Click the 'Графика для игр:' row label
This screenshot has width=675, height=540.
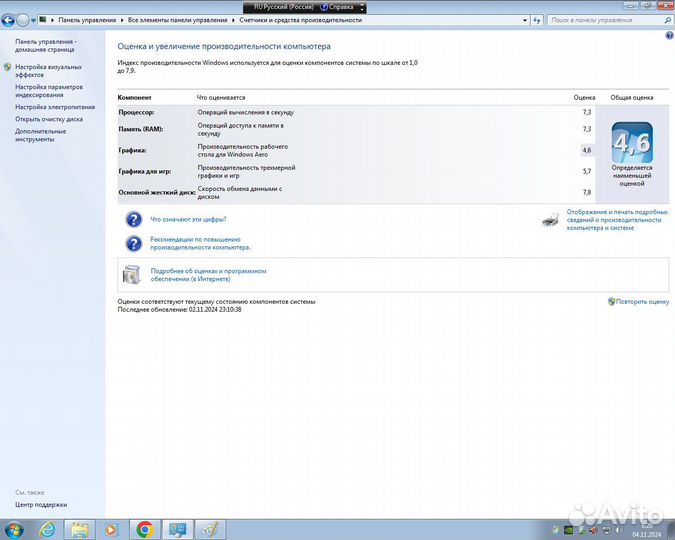[145, 171]
